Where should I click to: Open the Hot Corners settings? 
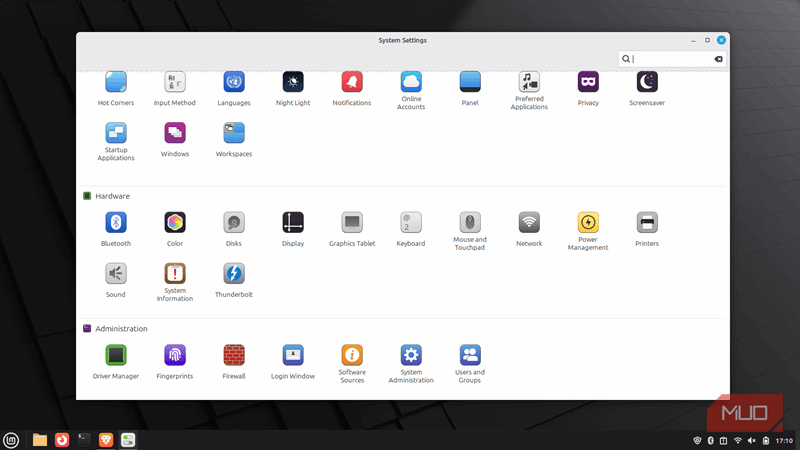point(116,82)
